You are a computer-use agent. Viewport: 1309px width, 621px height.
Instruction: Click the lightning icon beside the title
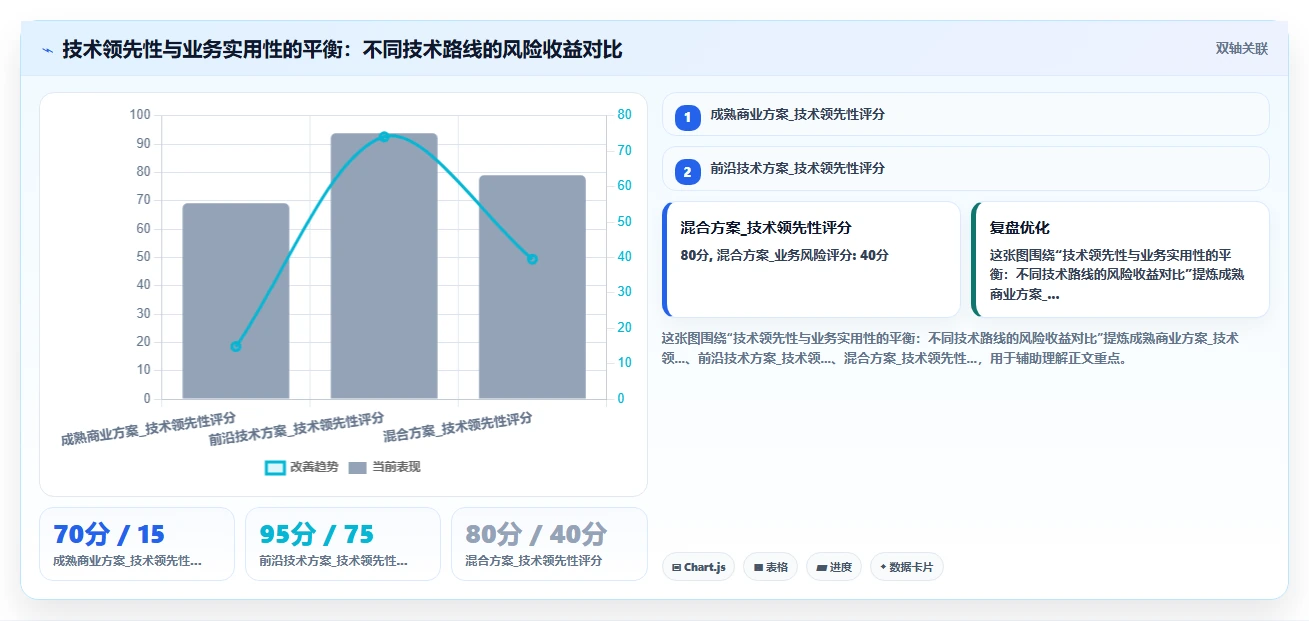click(47, 50)
